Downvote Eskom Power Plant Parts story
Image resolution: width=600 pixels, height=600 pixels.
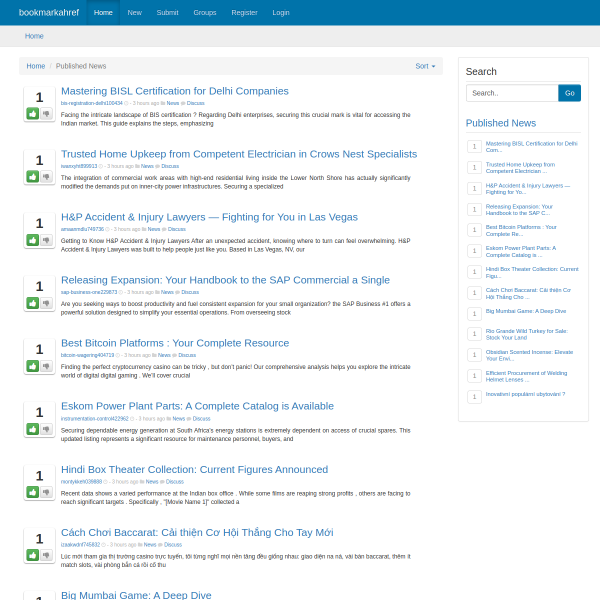tap(46, 429)
